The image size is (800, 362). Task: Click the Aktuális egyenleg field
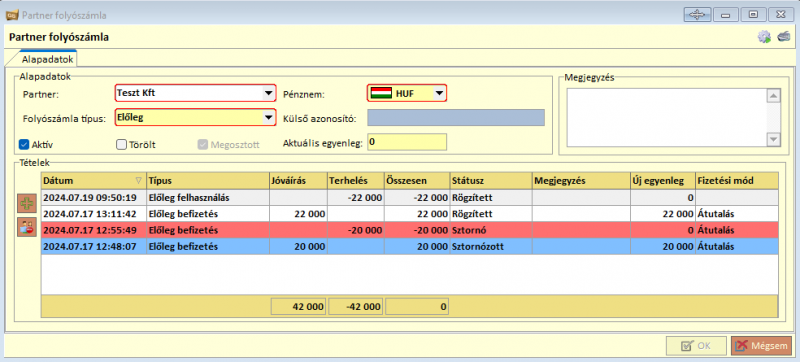pyautogui.click(x=407, y=142)
